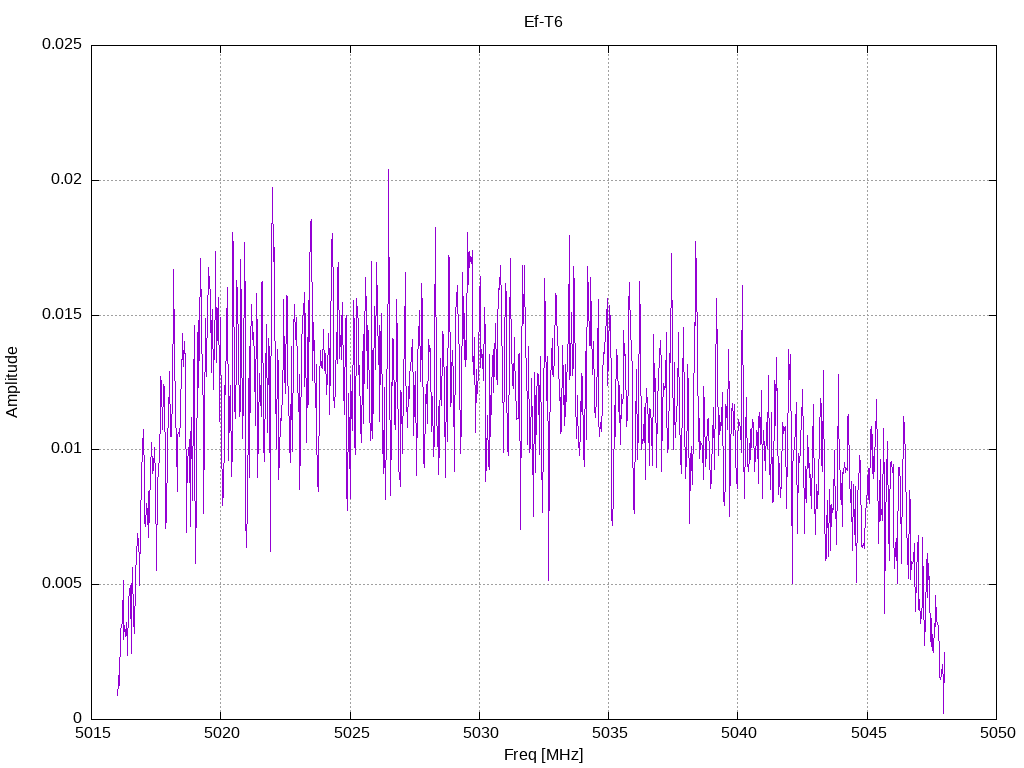The height and width of the screenshot is (768, 1024).
Task: Click the x-axis tick label "5050"
Action: click(x=998, y=733)
